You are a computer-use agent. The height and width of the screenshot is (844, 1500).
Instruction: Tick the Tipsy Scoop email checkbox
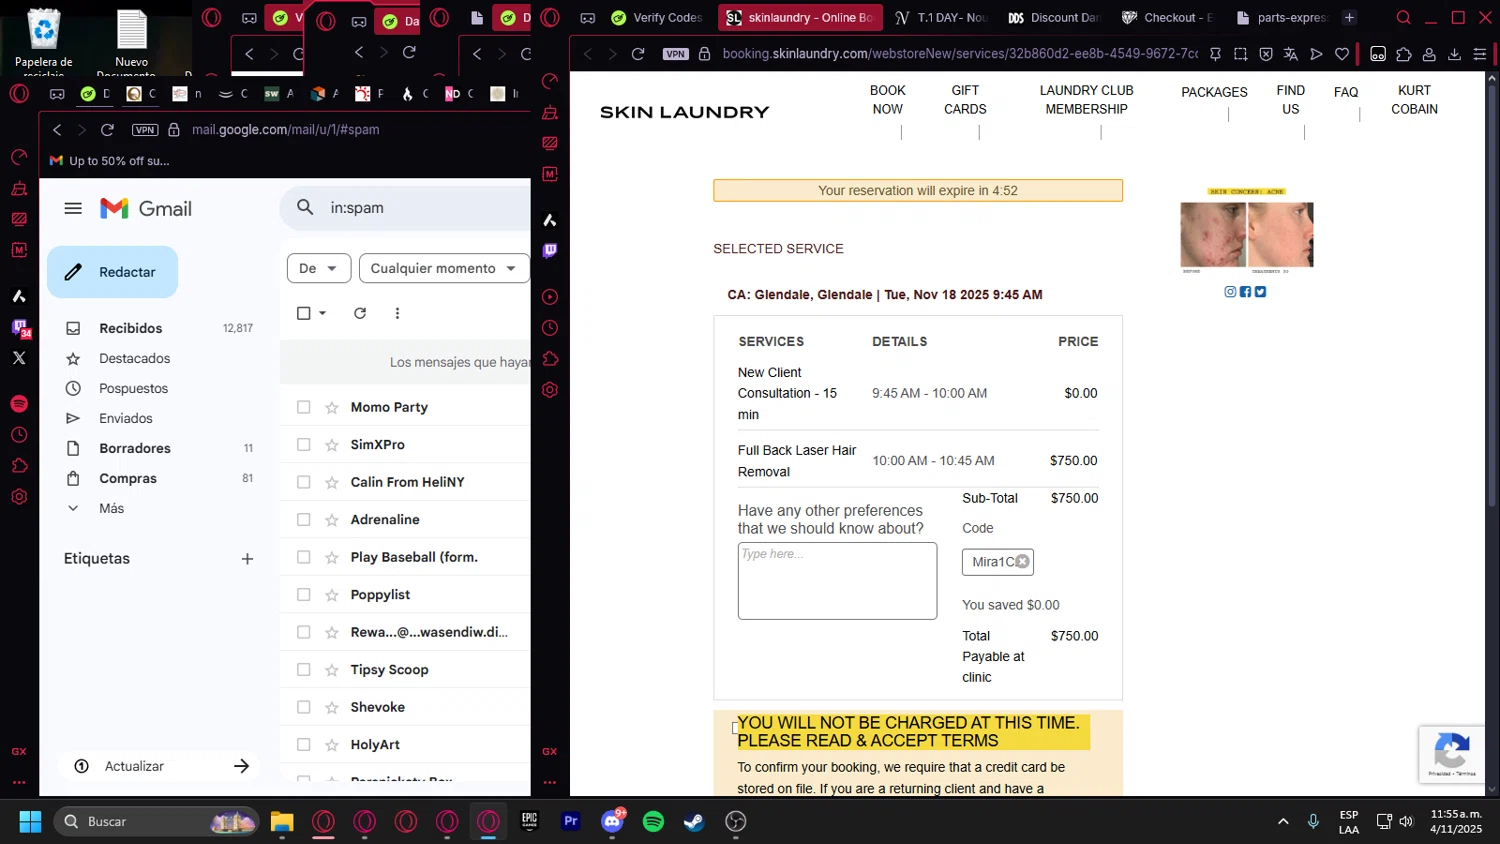(304, 670)
